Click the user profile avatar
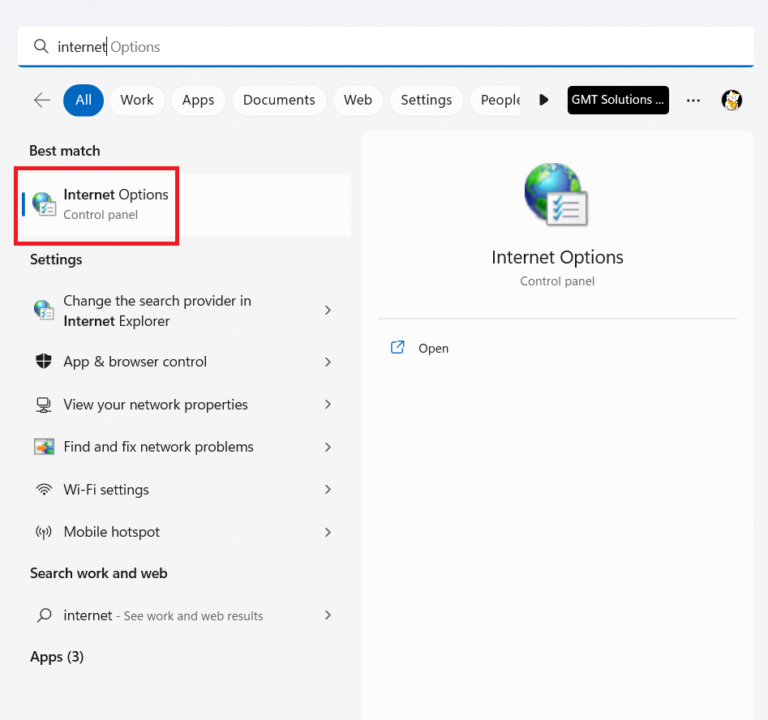This screenshot has height=720, width=768. pos(732,100)
